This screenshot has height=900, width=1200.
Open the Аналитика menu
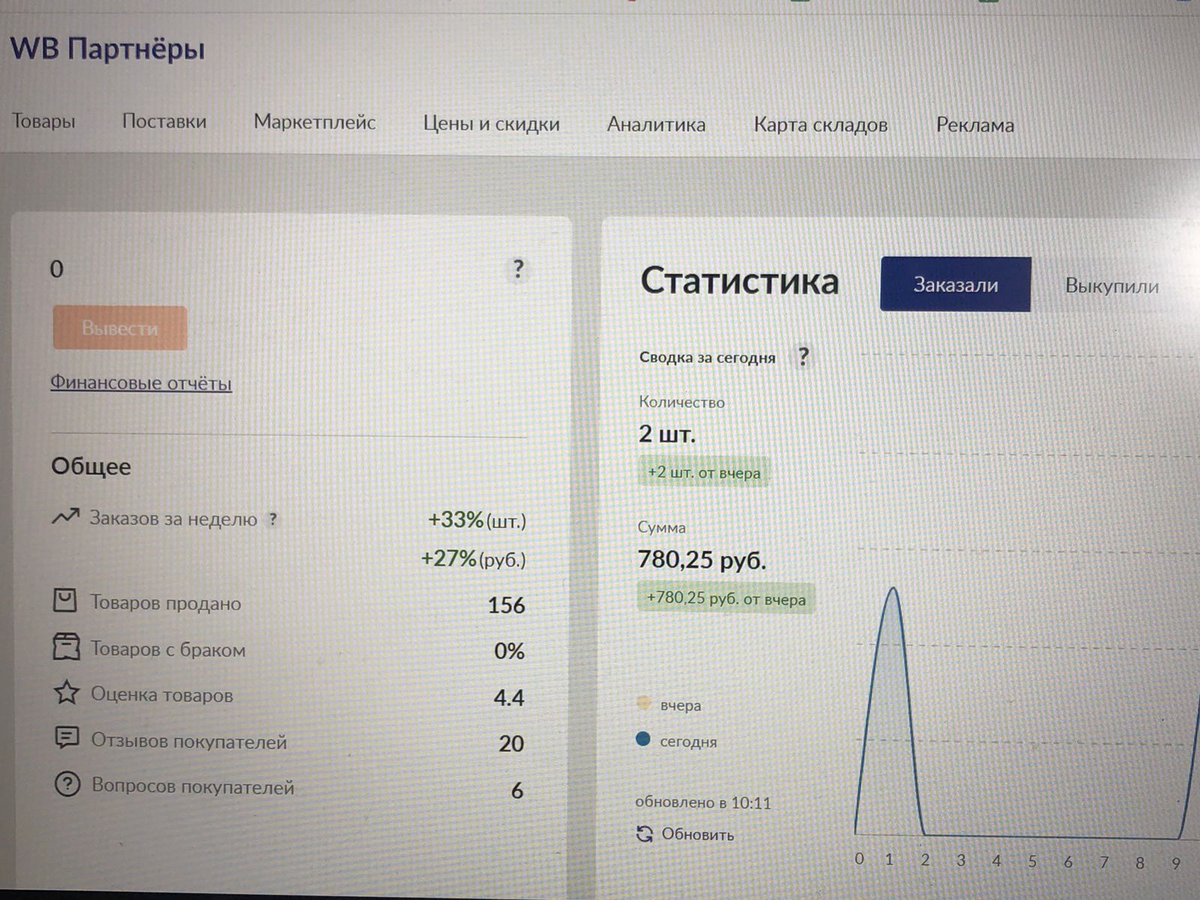(x=656, y=125)
